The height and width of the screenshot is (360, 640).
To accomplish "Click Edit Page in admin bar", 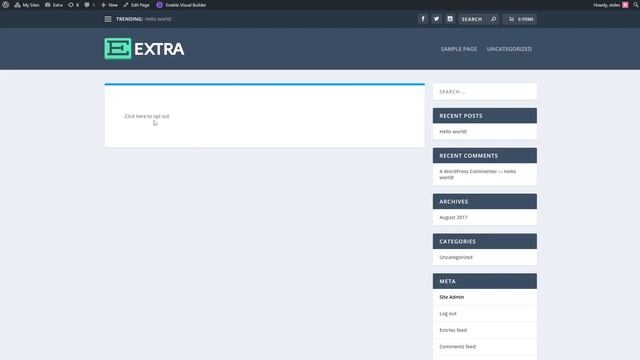I will (136, 5).
